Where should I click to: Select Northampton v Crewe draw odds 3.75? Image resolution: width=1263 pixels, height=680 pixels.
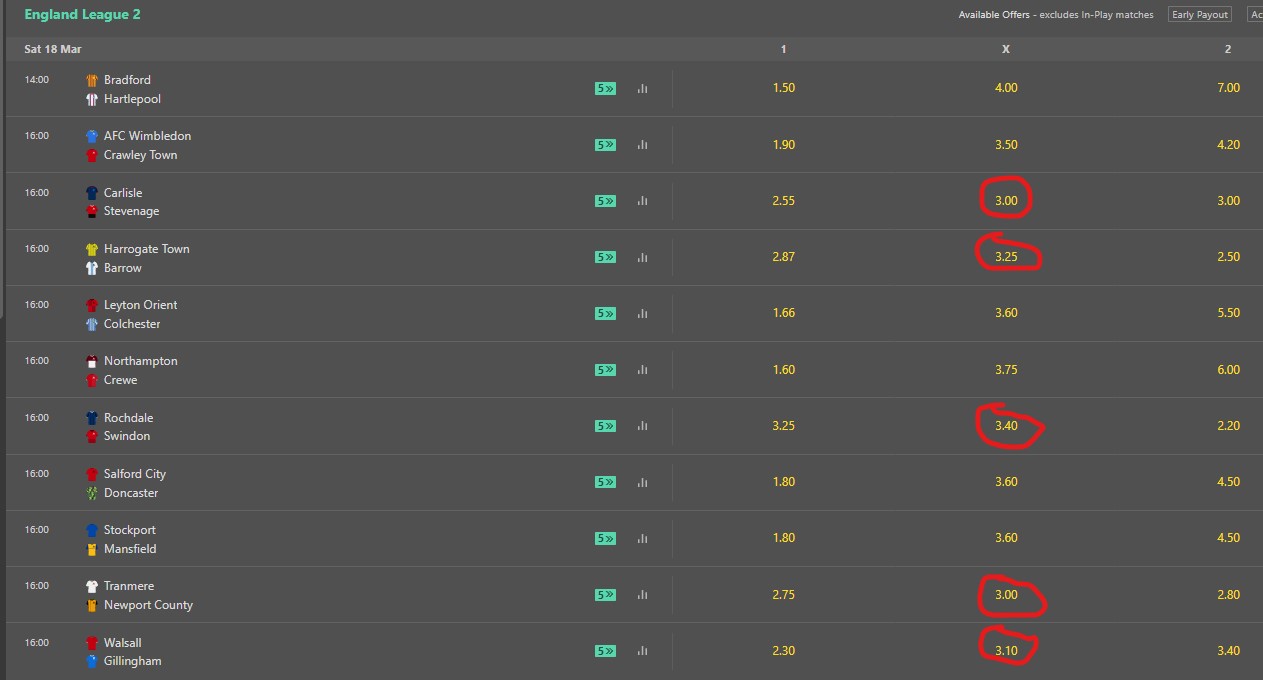[1006, 370]
